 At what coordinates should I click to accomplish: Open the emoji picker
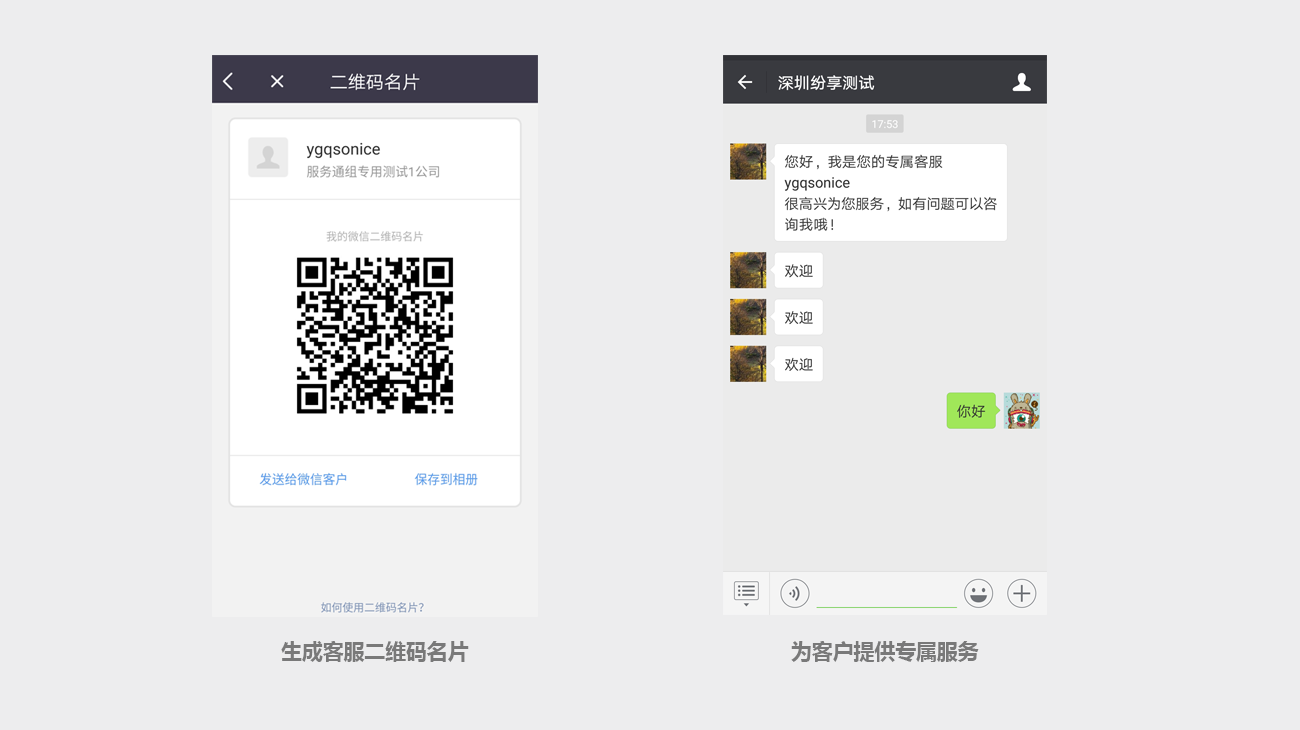coord(978,593)
